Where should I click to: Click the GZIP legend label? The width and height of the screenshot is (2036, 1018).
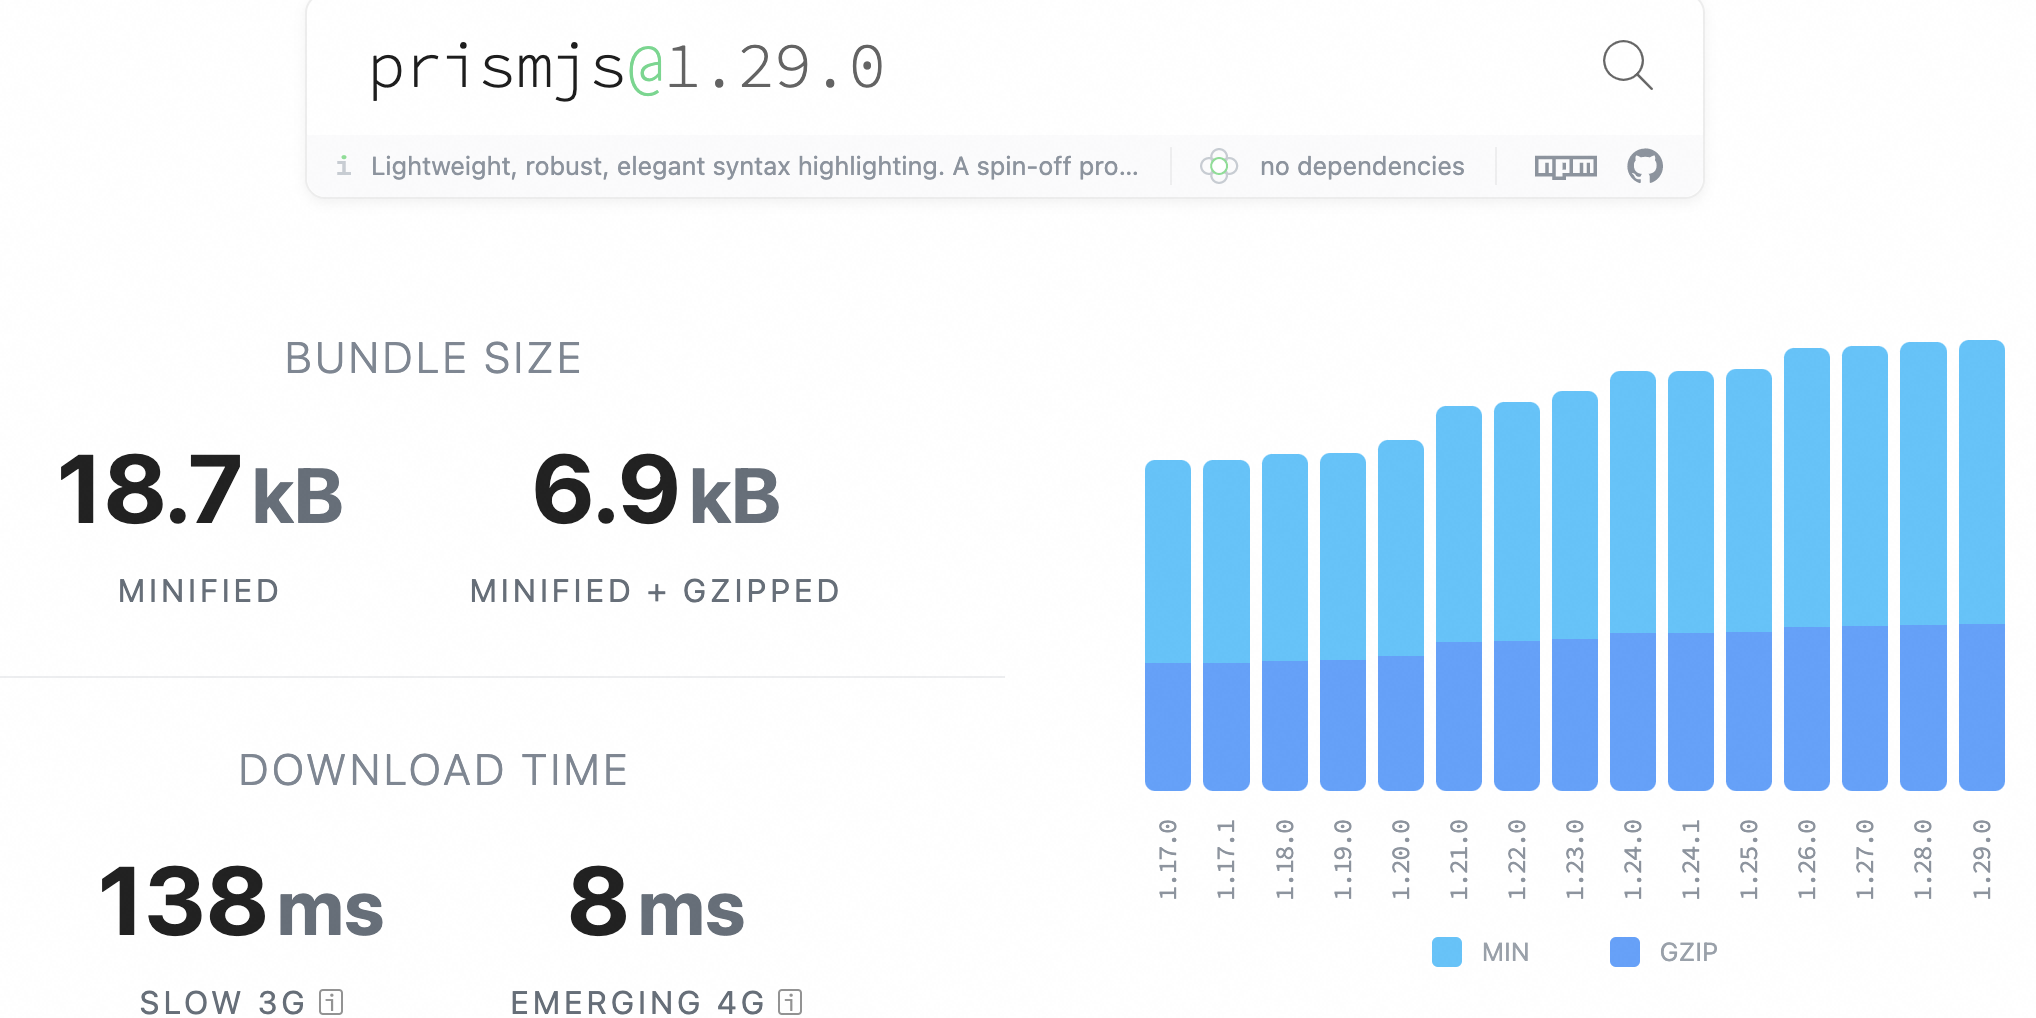coord(1688,952)
